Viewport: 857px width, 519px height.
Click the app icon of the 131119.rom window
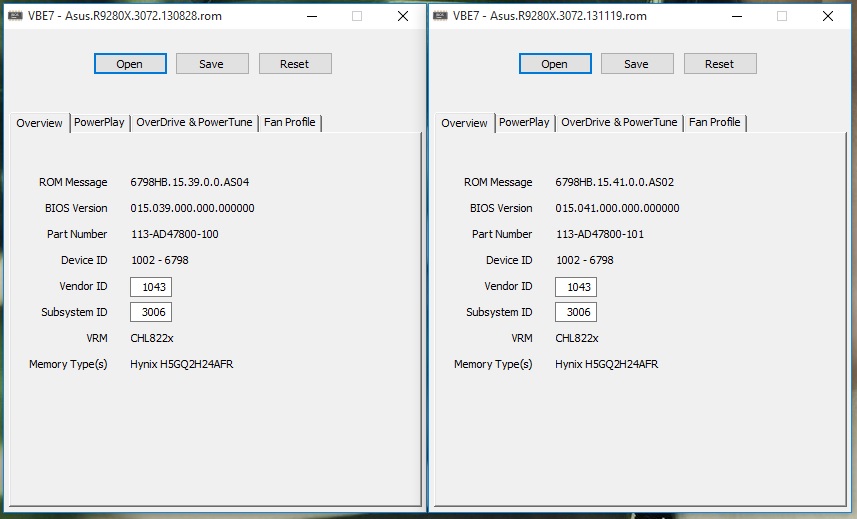click(x=440, y=16)
